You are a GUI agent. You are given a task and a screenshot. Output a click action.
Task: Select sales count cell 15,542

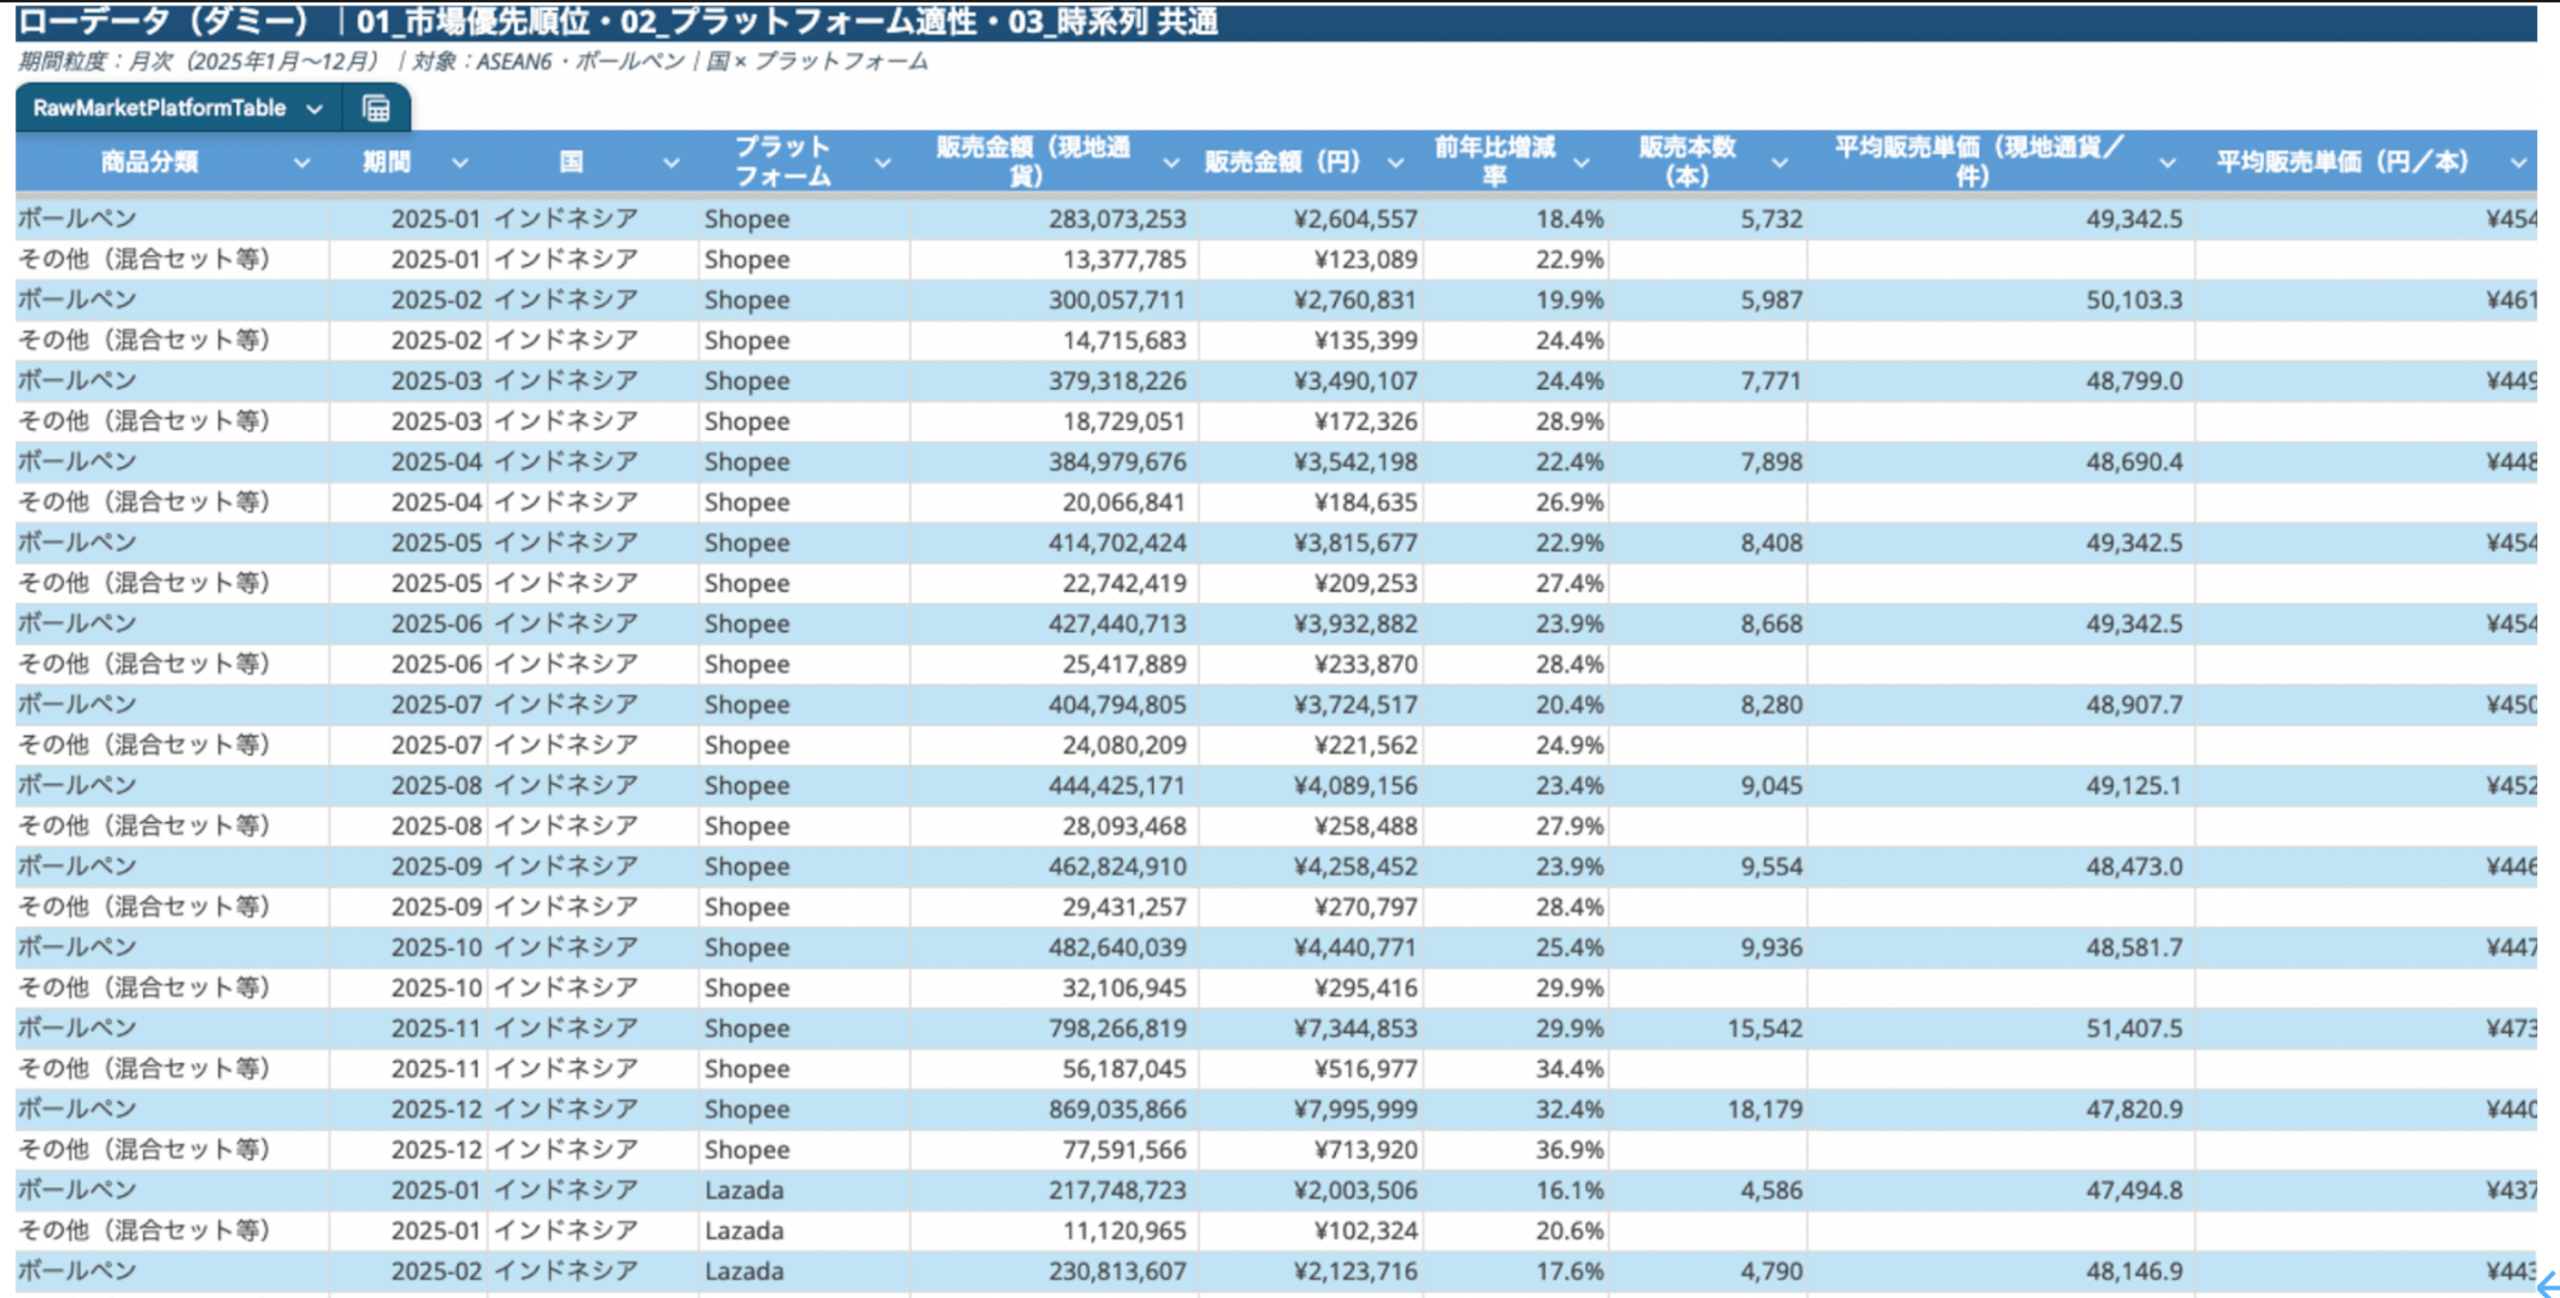pos(1708,1028)
